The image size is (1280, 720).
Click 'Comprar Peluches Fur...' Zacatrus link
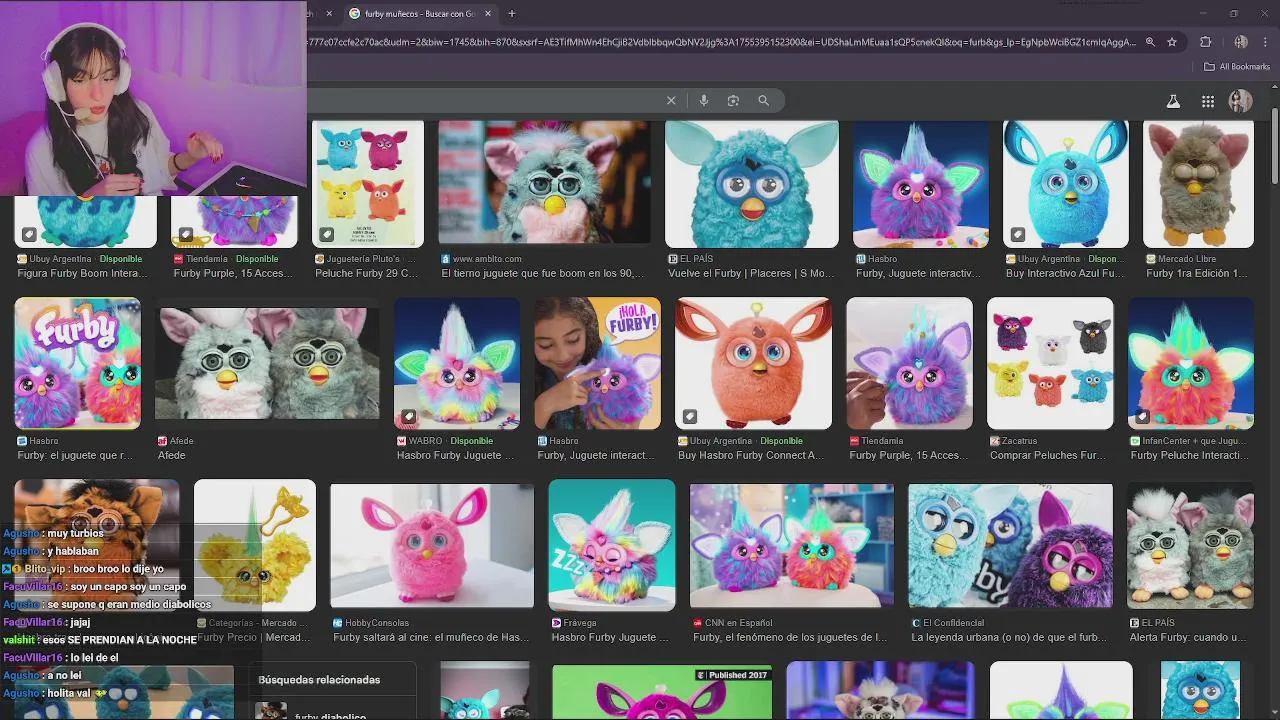click(1048, 455)
